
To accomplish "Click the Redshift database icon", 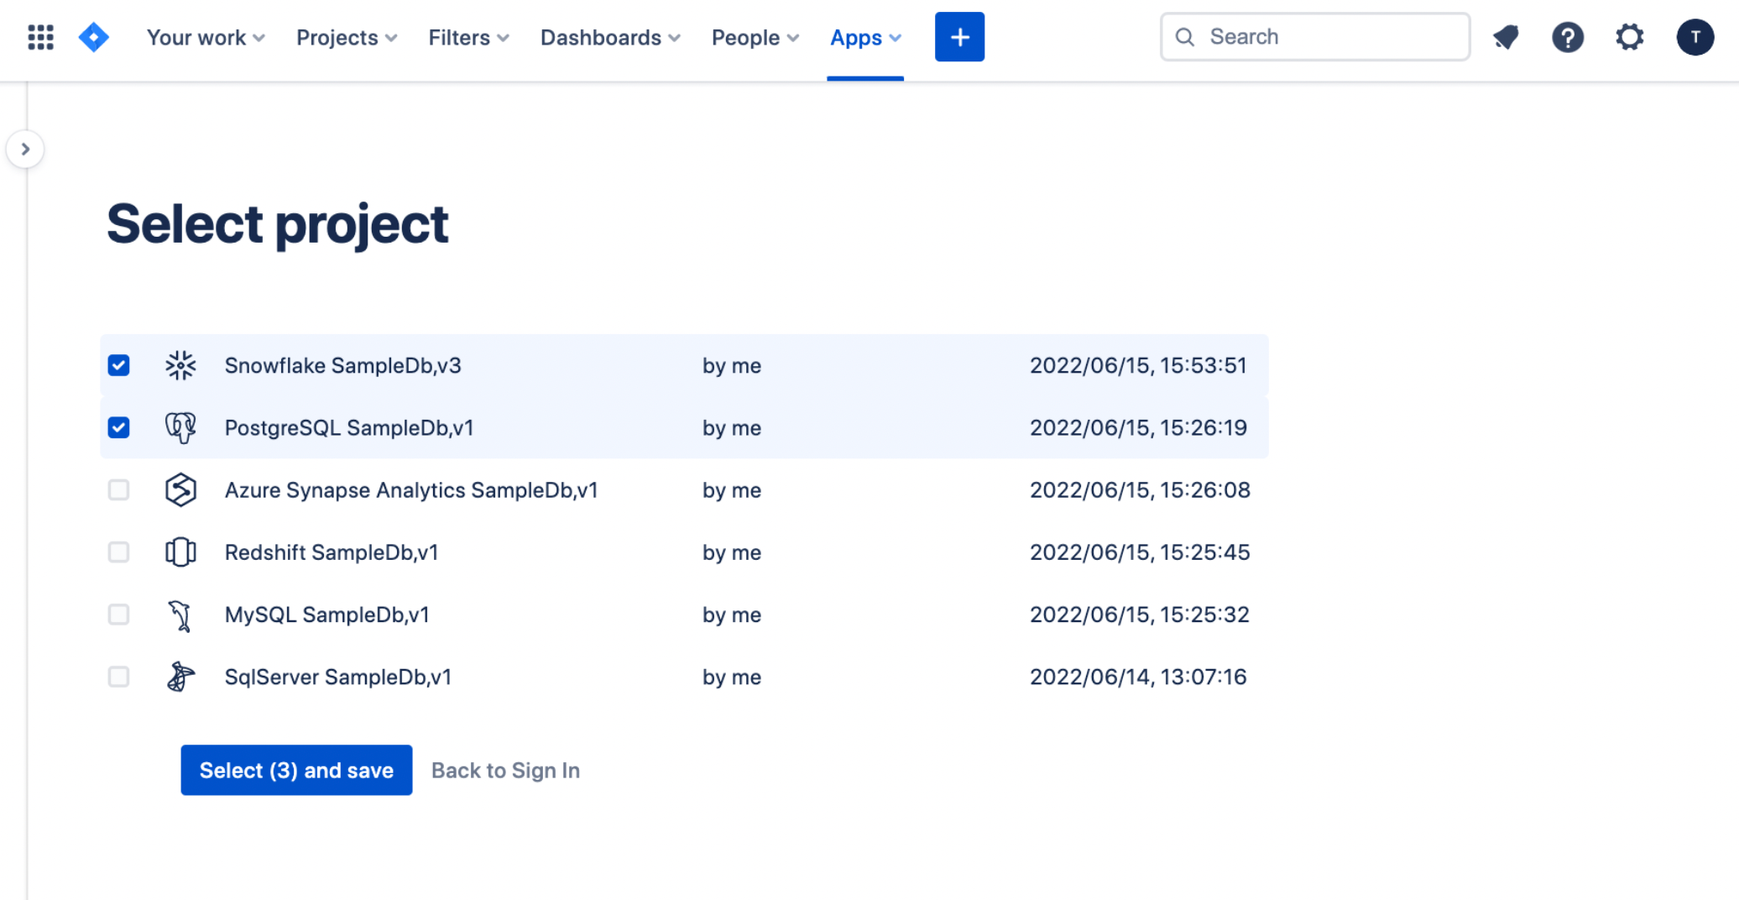I will (x=181, y=552).
